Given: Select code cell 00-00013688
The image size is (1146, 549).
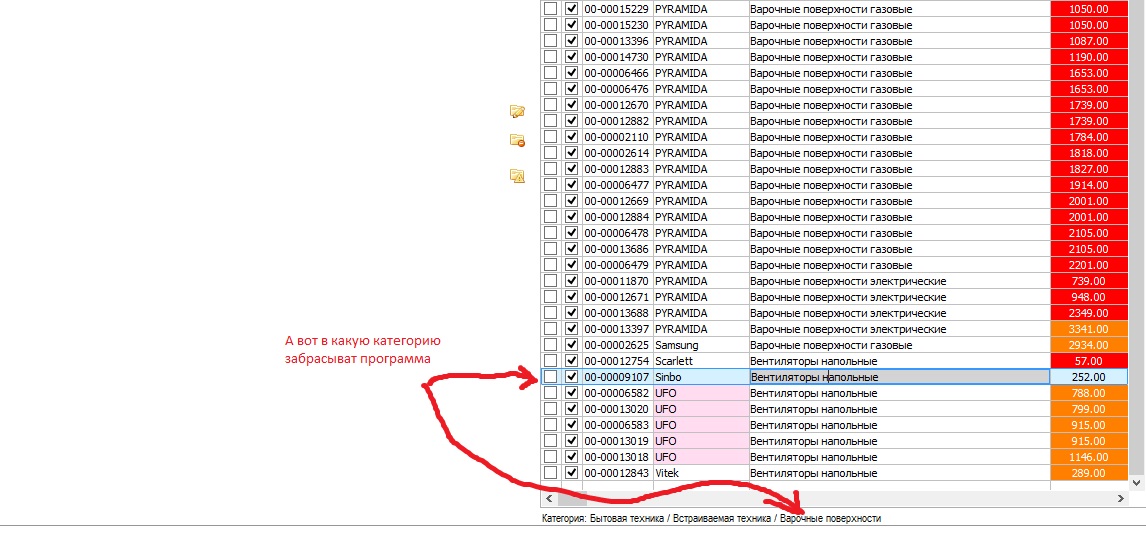Looking at the screenshot, I should point(618,313).
